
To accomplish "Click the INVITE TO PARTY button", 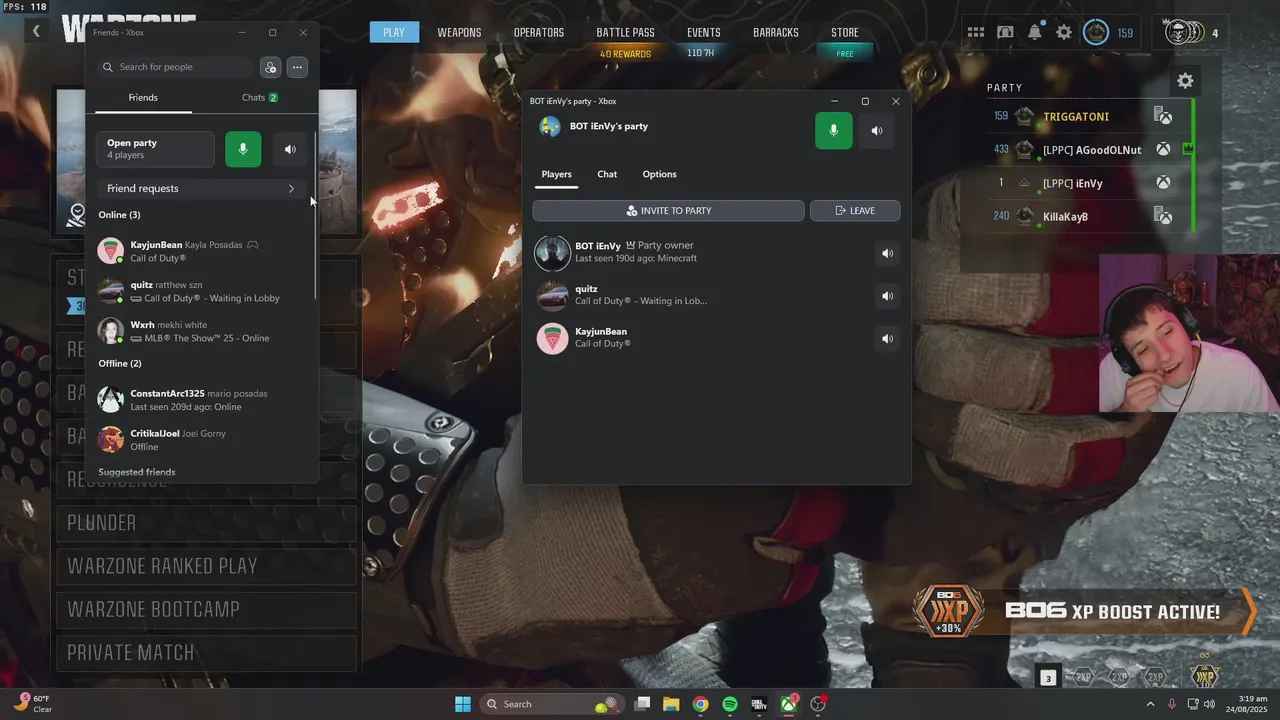I will (668, 210).
